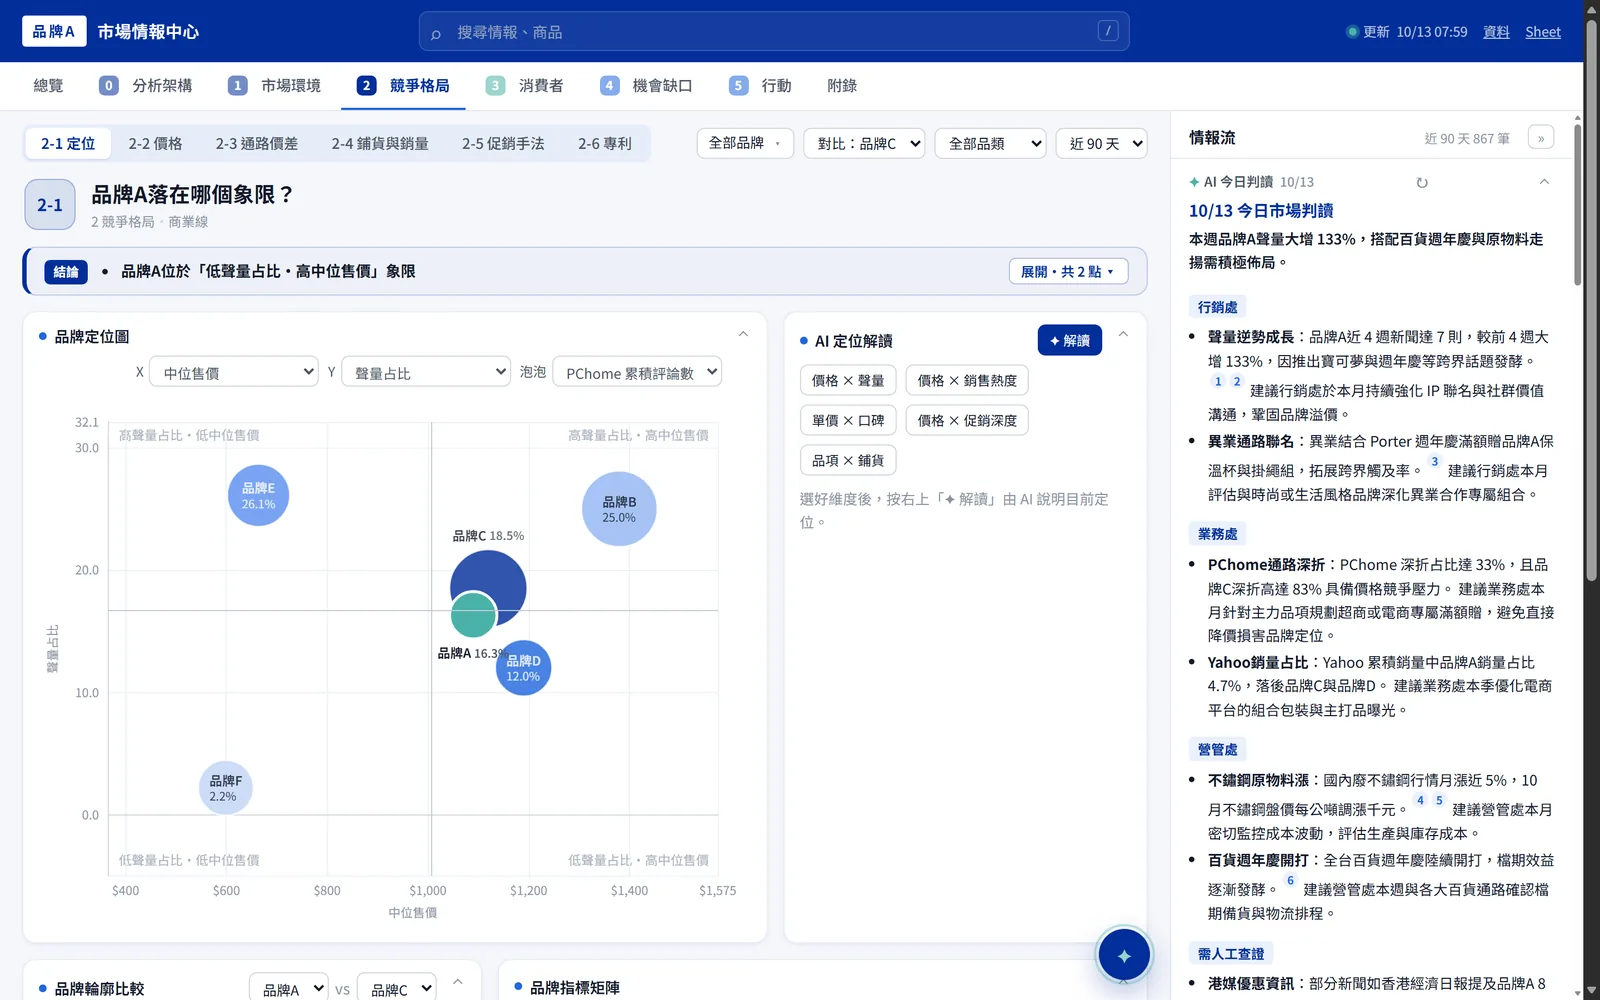The width and height of the screenshot is (1600, 1000).
Task: Toggle the 品項 × 鋪貨 dimension chip
Action: 848,461
